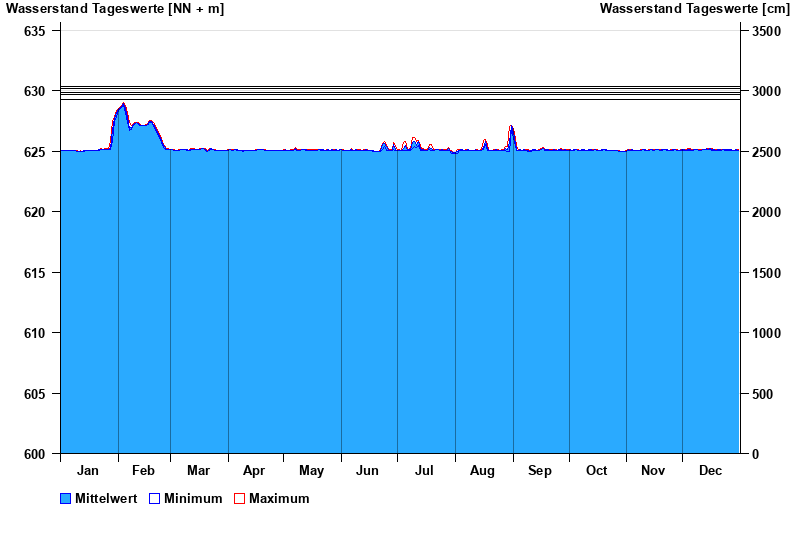Image resolution: width=800 pixels, height=550 pixels.
Task: Select the Dec month label
Action: (710, 471)
